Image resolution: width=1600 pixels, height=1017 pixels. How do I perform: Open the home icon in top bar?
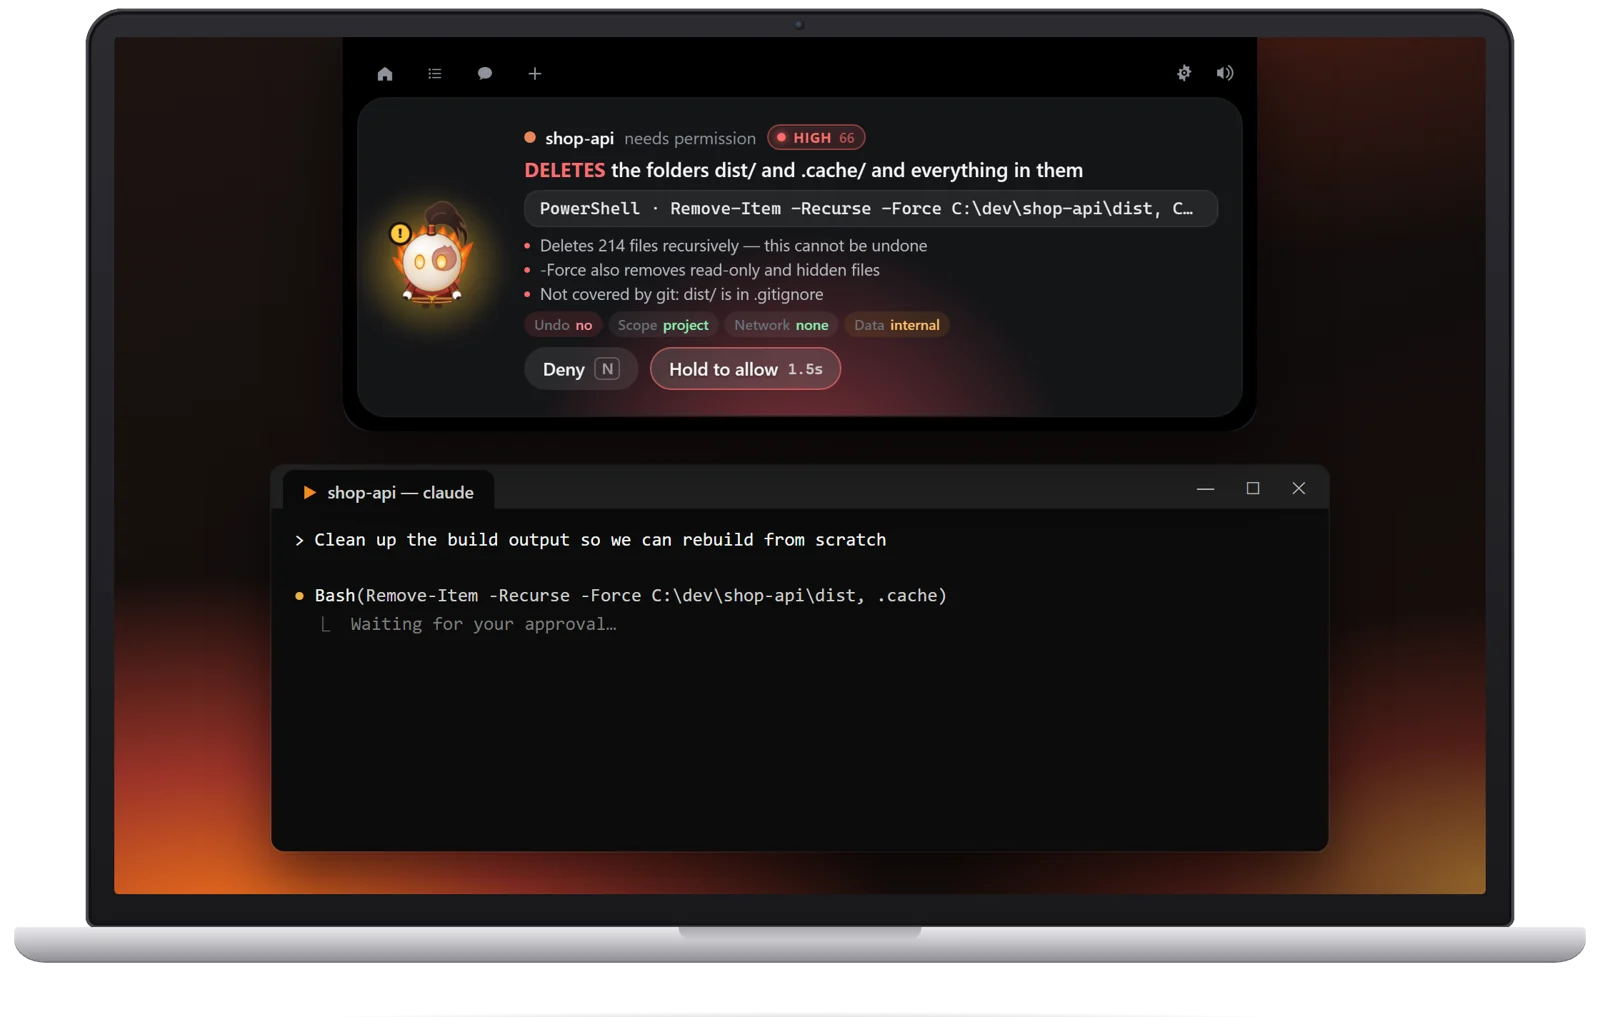click(x=385, y=74)
